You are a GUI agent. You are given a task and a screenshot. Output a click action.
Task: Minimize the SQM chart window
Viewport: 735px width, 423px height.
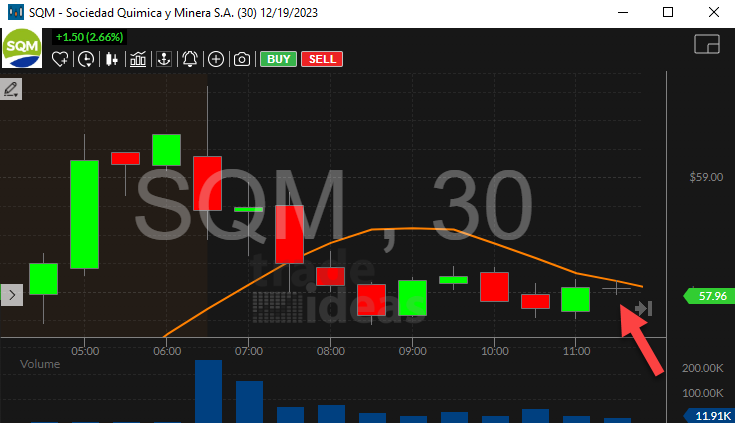(x=623, y=12)
